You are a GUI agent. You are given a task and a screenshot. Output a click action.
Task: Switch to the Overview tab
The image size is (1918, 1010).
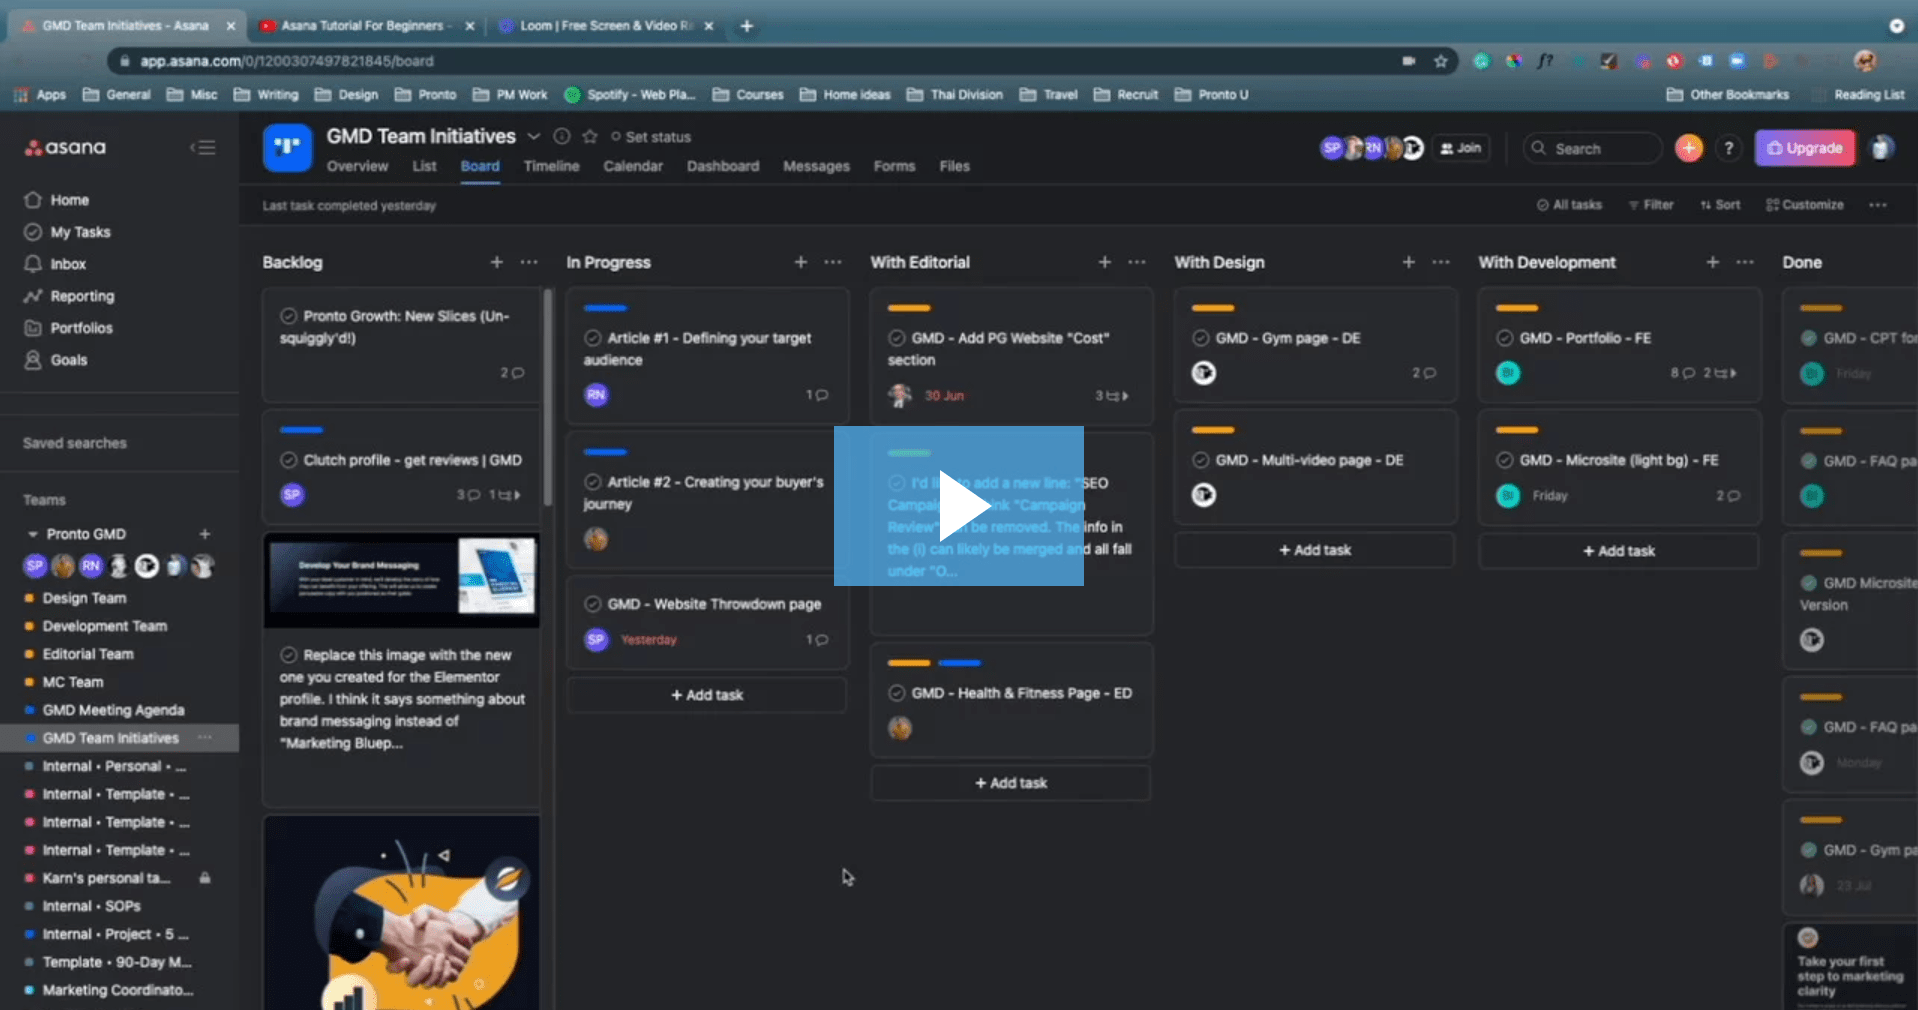point(357,166)
